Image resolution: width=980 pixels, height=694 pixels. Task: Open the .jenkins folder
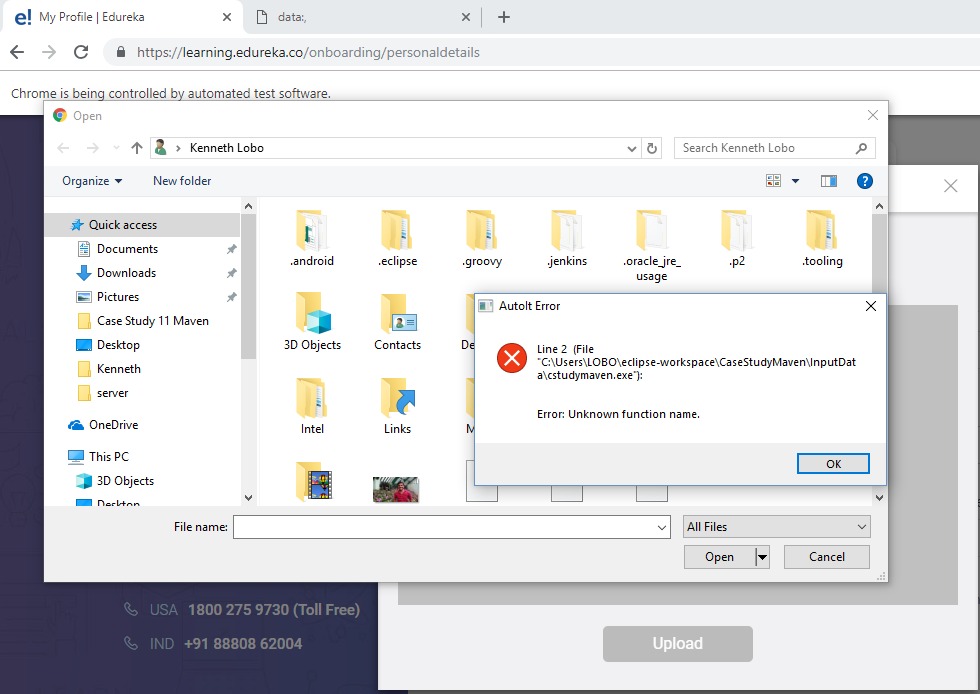click(567, 239)
